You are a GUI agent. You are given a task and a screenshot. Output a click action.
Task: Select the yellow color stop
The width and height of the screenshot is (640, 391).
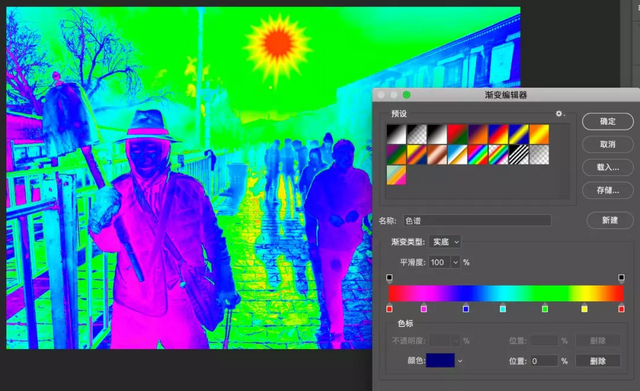coord(584,308)
